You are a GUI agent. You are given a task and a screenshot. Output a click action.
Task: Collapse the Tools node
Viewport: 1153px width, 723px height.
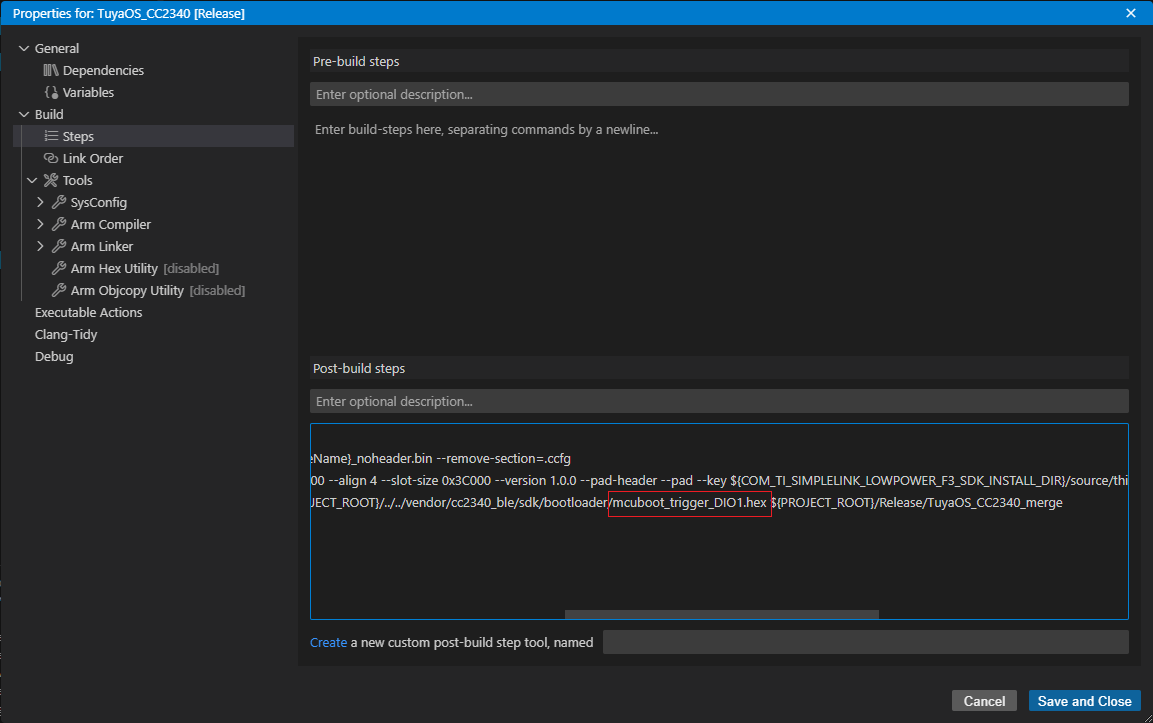pos(32,180)
